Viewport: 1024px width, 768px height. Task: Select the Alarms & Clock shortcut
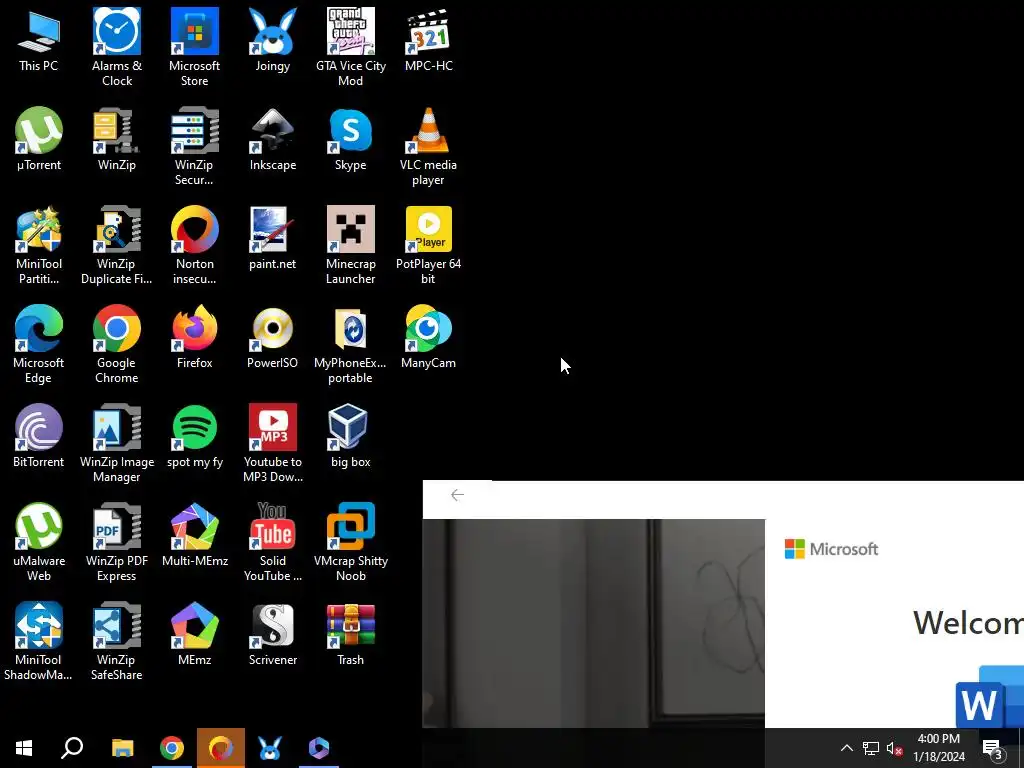point(116,48)
